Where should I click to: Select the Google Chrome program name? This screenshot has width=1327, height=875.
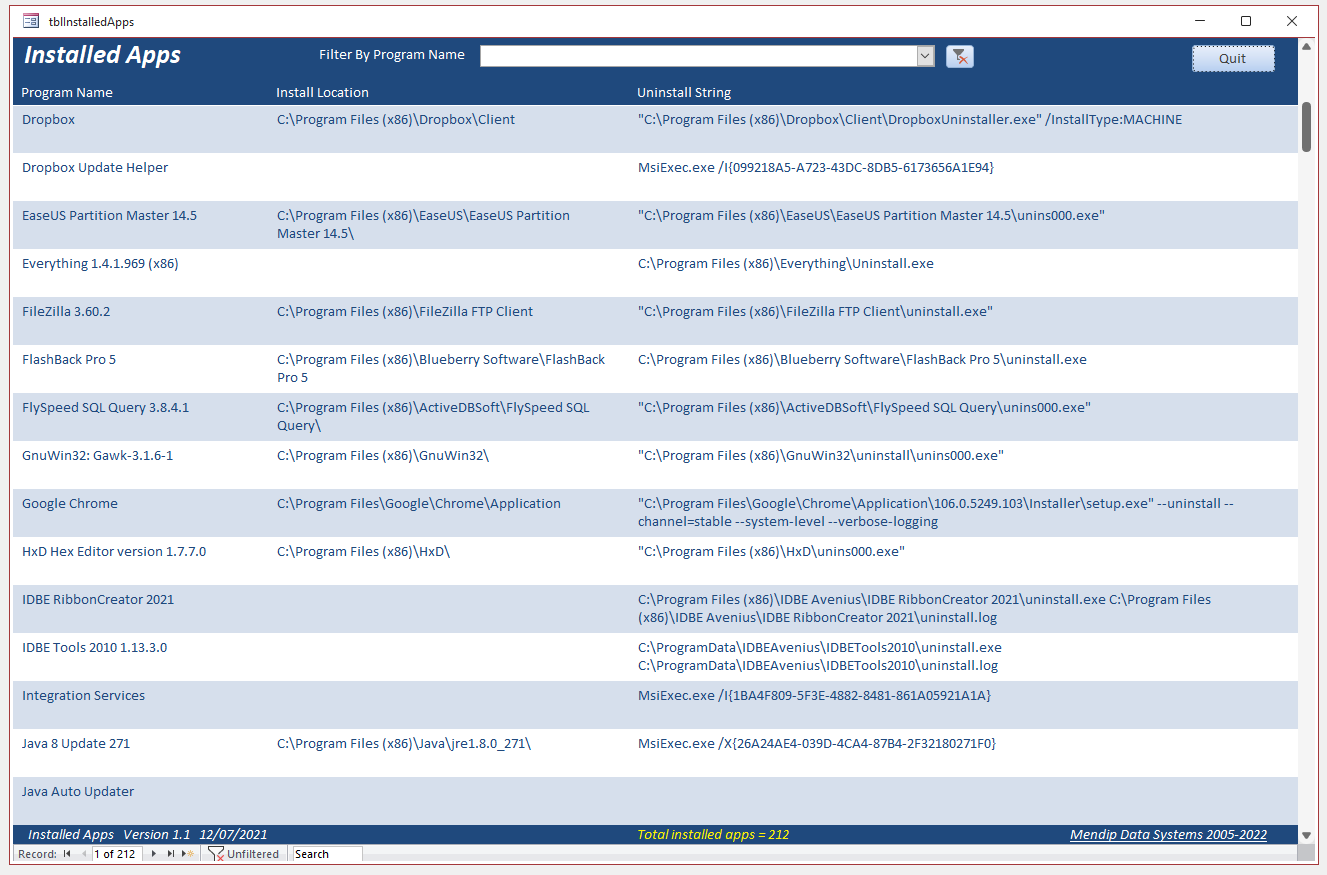tap(70, 503)
